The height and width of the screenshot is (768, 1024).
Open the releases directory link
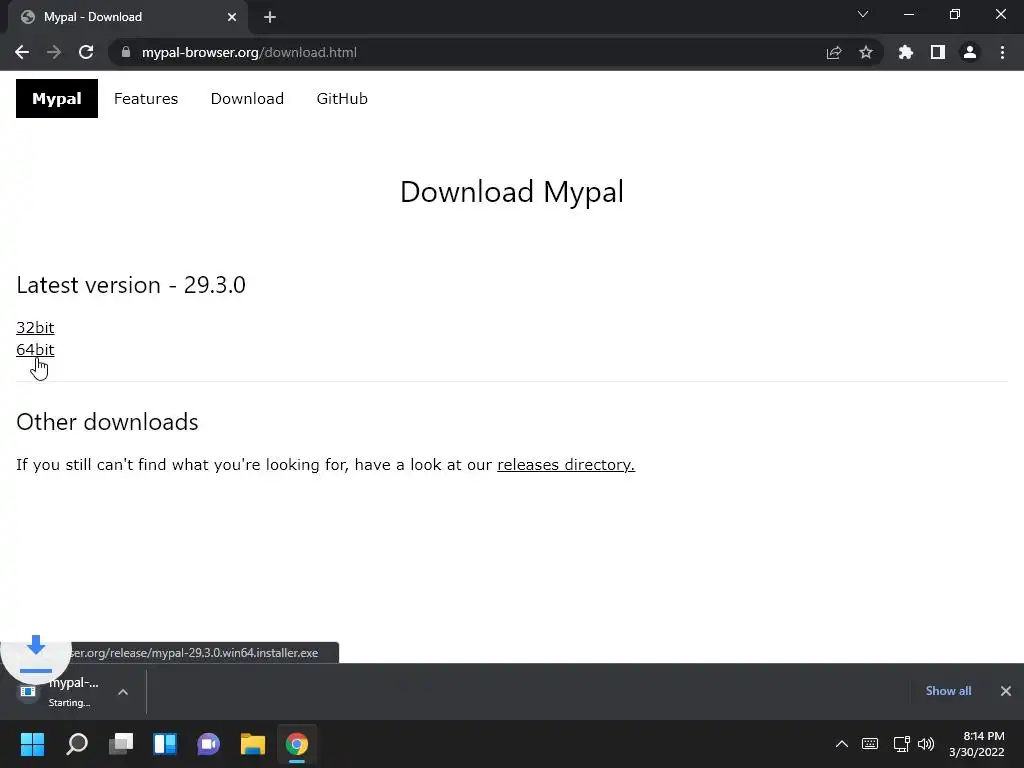pyautogui.click(x=566, y=464)
